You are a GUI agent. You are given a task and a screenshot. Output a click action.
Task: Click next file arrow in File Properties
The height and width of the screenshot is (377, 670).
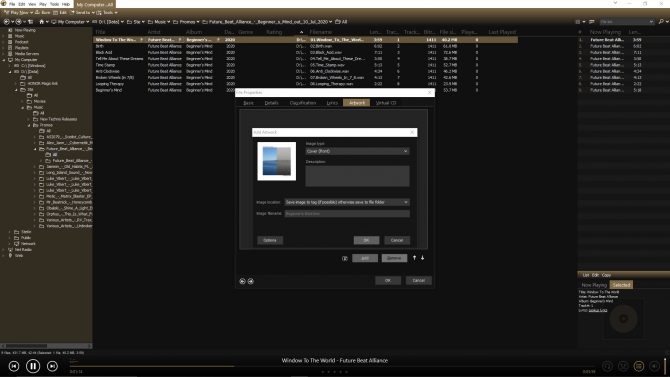click(x=251, y=281)
